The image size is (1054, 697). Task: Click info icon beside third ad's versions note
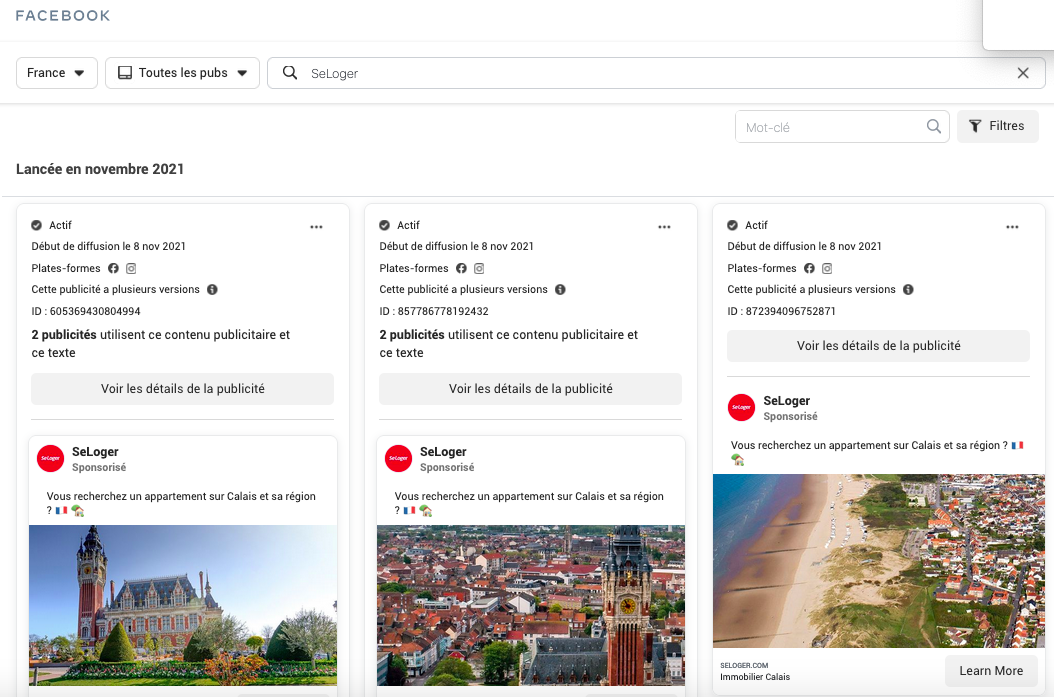tap(908, 290)
